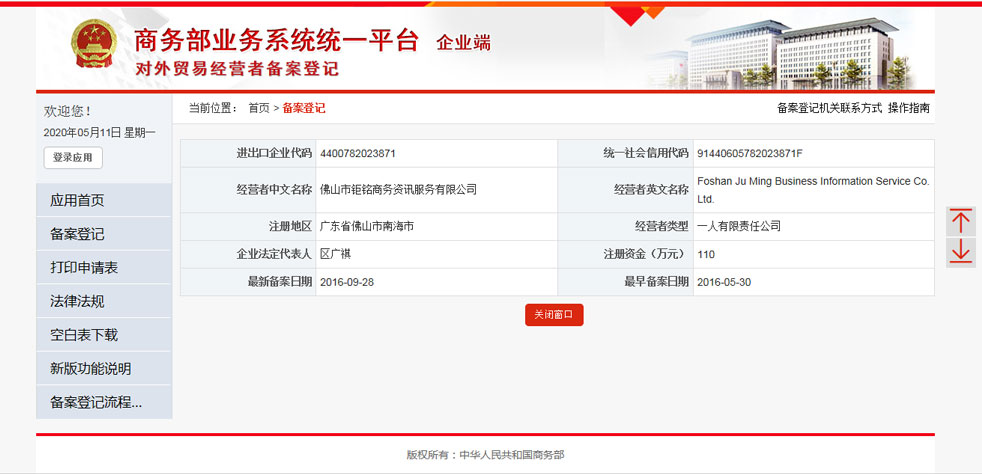
Task: Open 打印申请表 sidebar item
Action: [x=104, y=267]
